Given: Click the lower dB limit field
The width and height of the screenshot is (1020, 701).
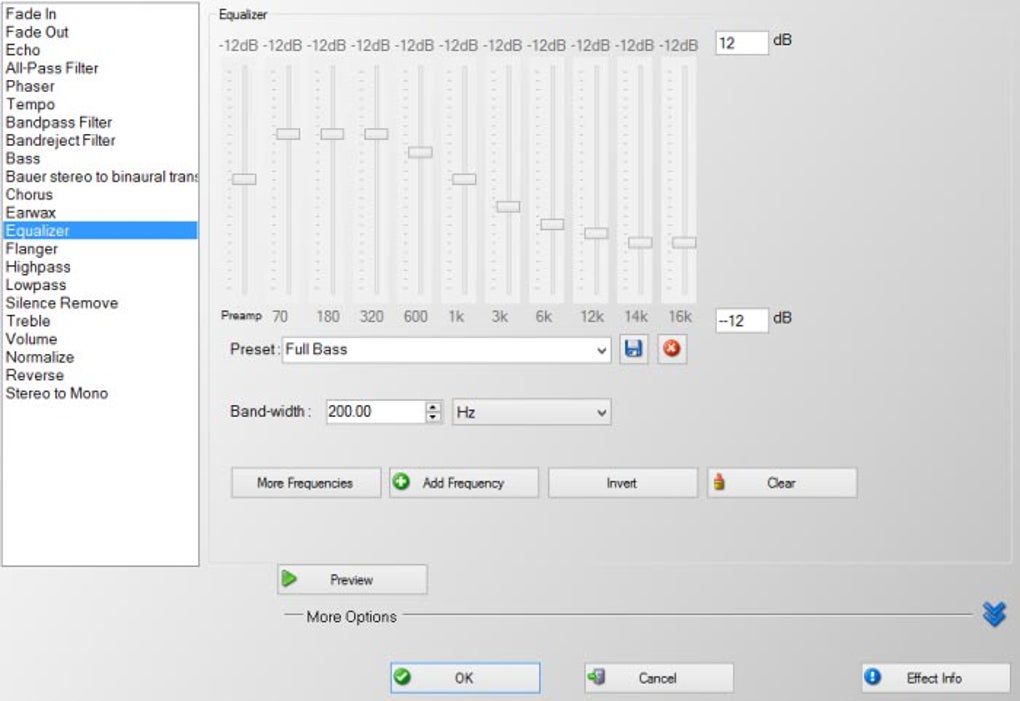Looking at the screenshot, I should tap(742, 321).
